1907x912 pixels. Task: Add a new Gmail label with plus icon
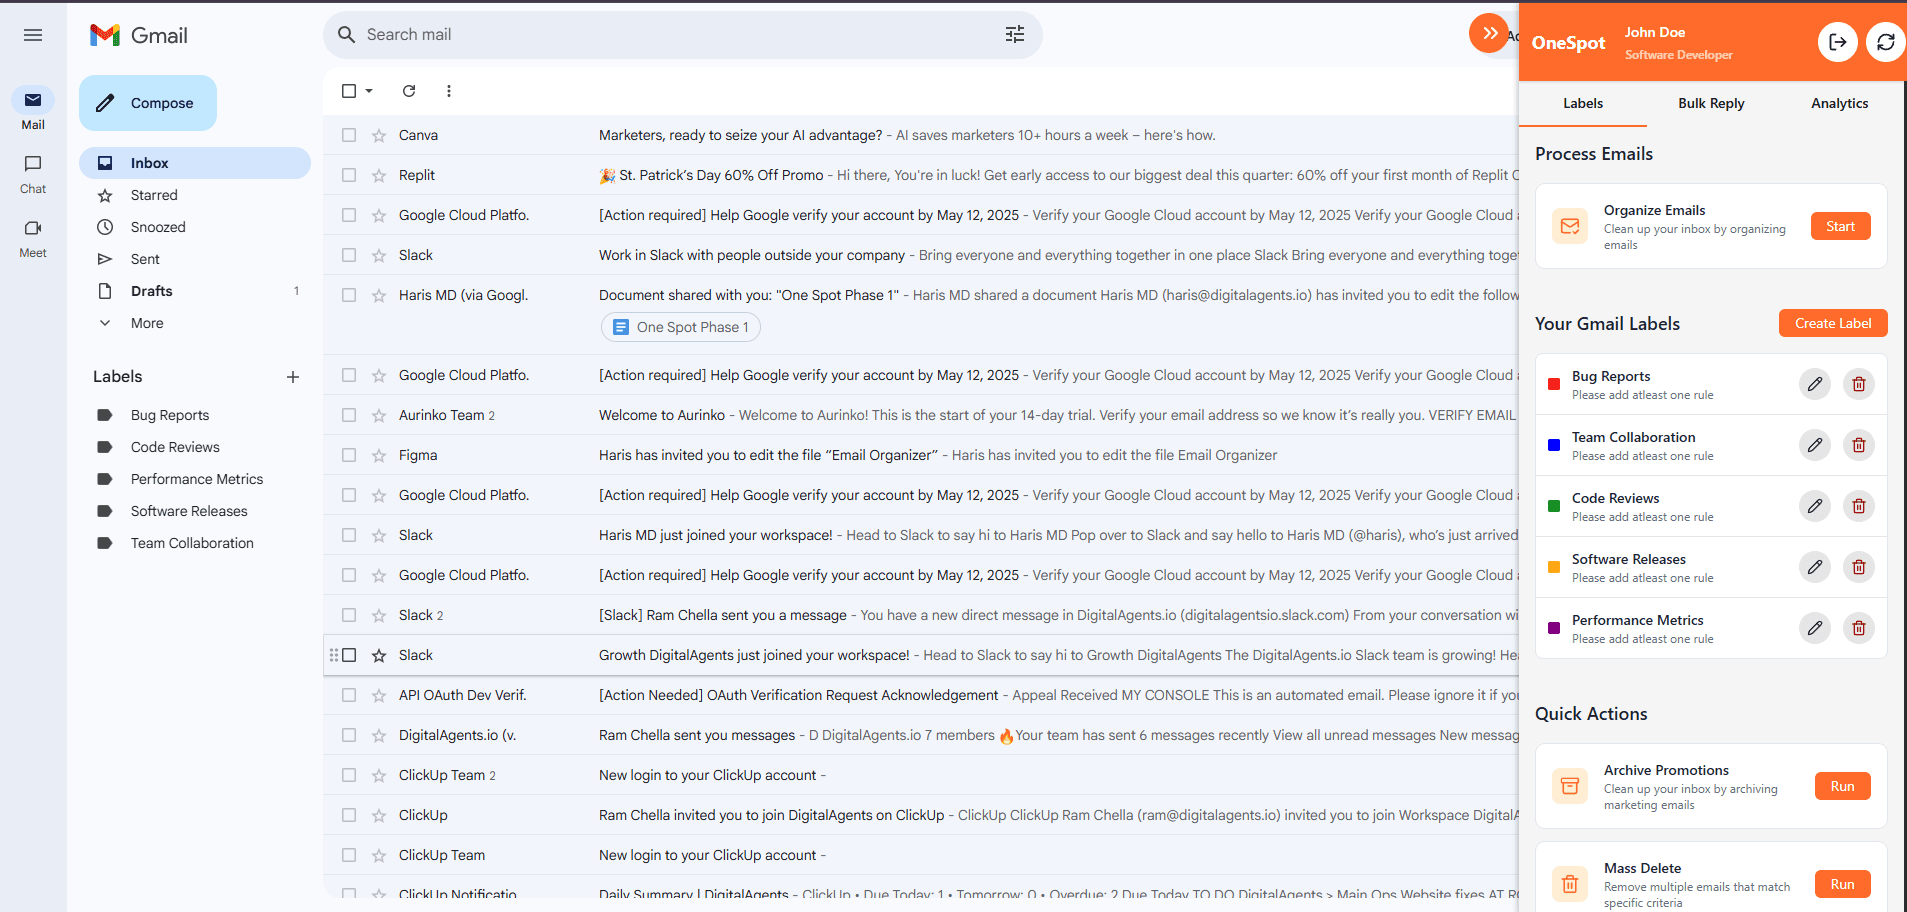(293, 377)
